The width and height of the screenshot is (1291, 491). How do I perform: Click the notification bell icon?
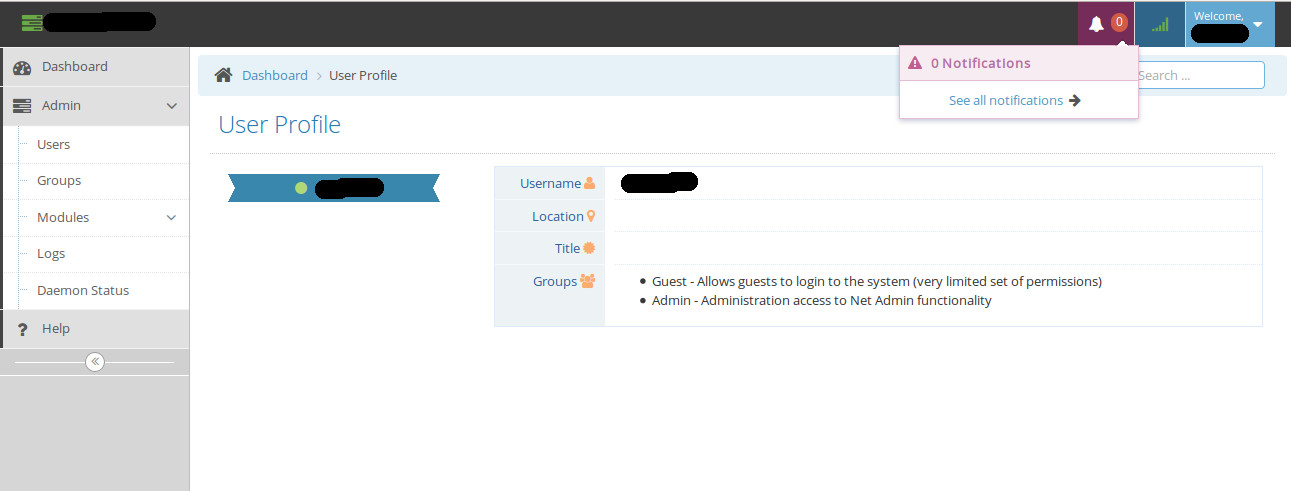point(1096,24)
